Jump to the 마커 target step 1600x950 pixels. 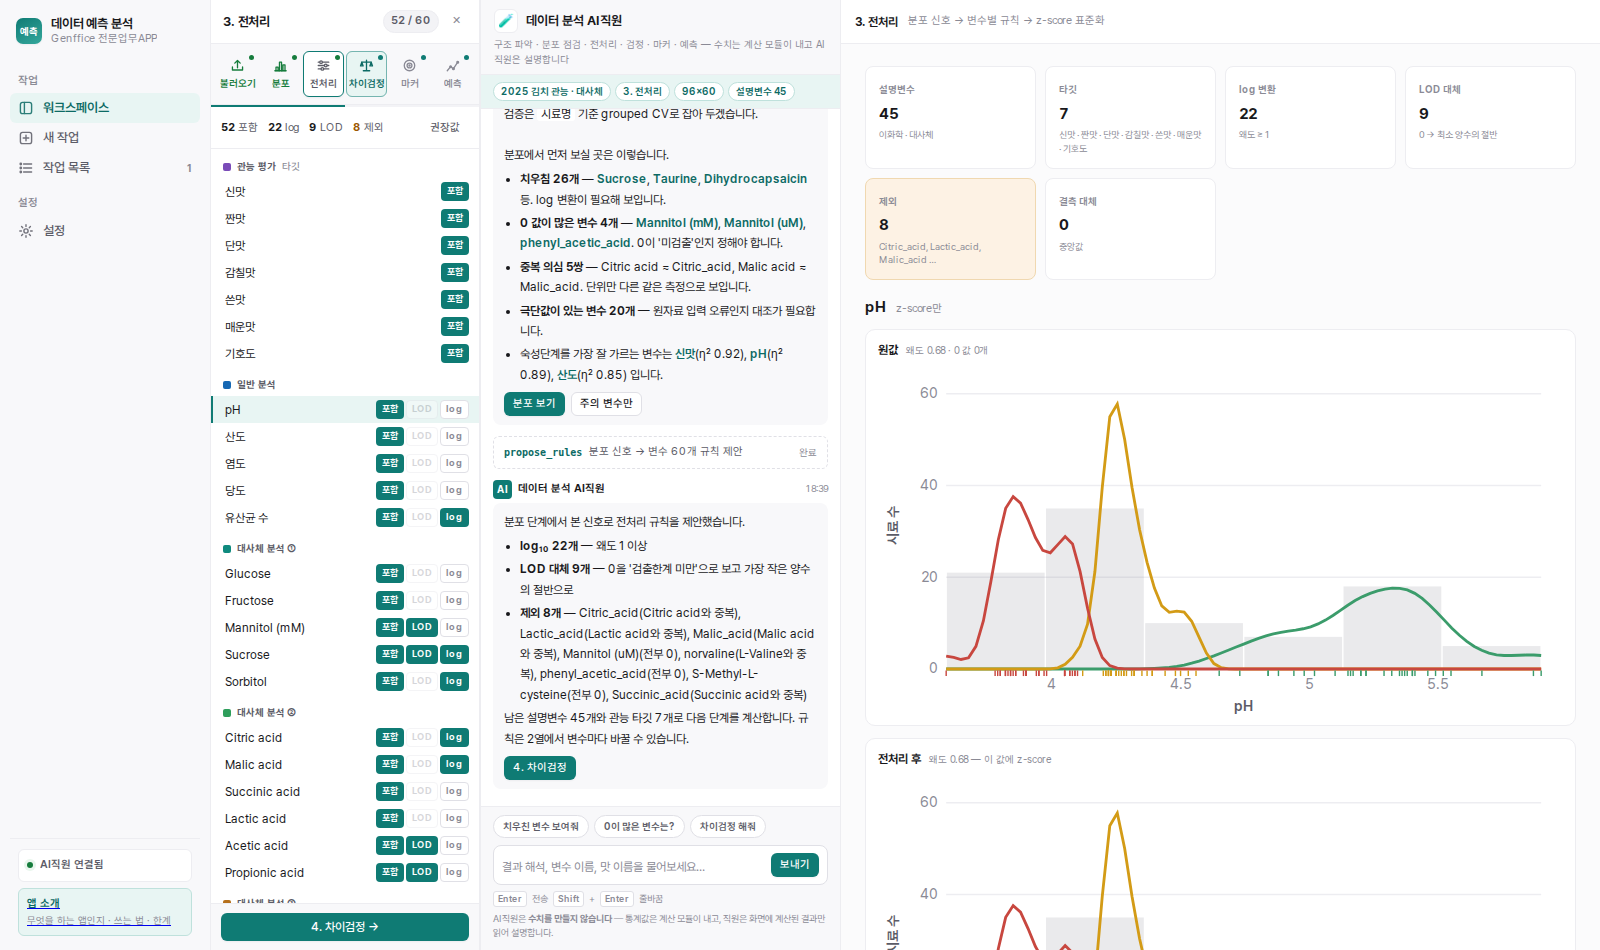[410, 74]
